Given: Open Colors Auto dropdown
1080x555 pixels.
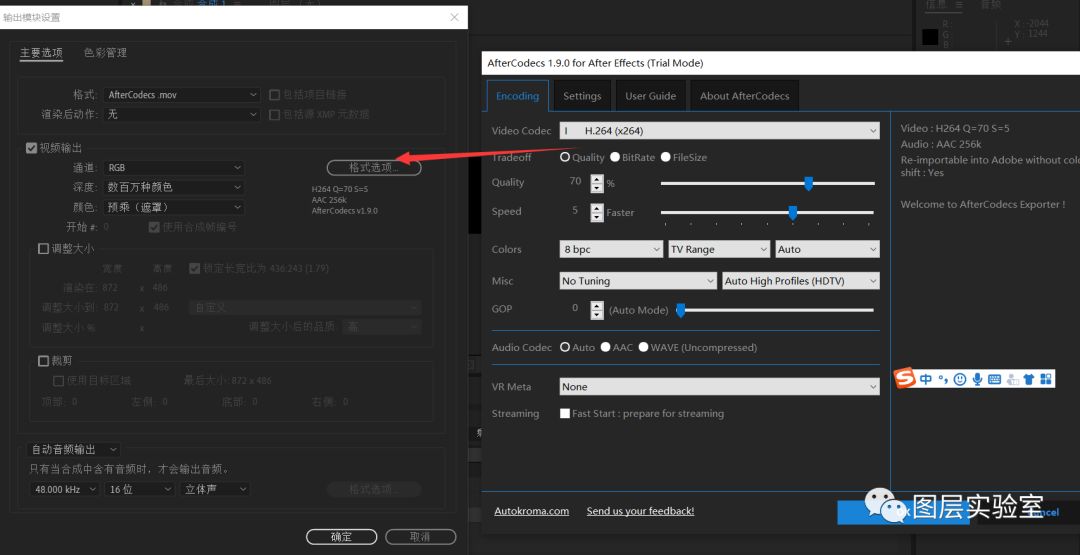Looking at the screenshot, I should pyautogui.click(x=827, y=249).
